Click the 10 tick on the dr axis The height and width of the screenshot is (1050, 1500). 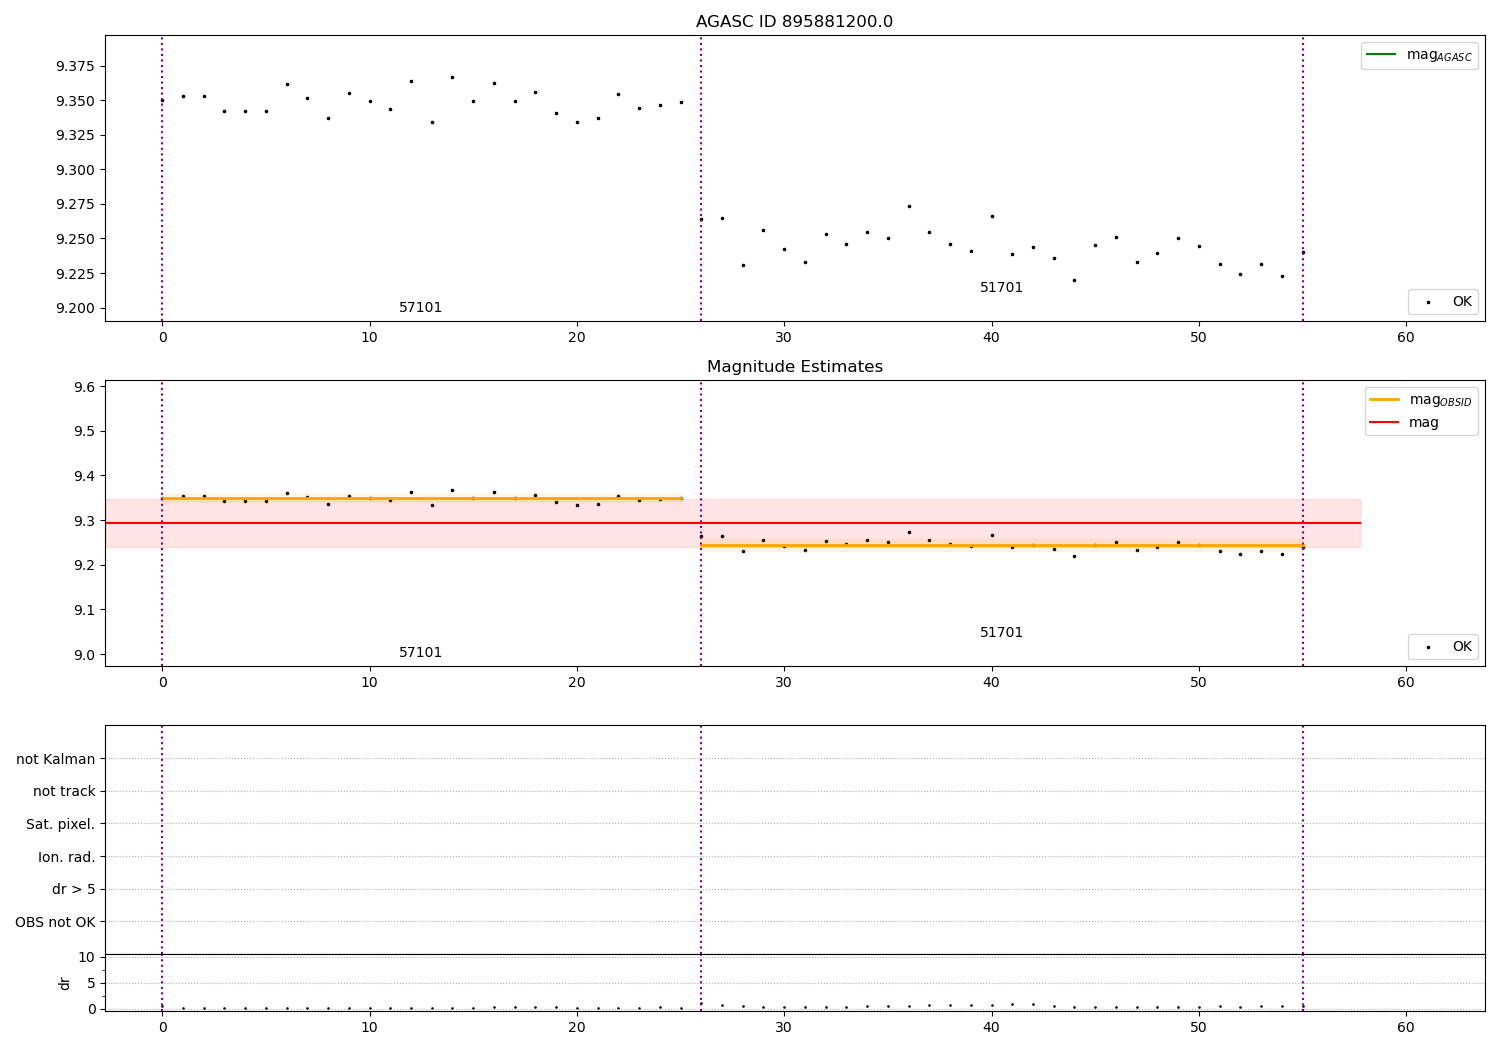click(x=87, y=958)
